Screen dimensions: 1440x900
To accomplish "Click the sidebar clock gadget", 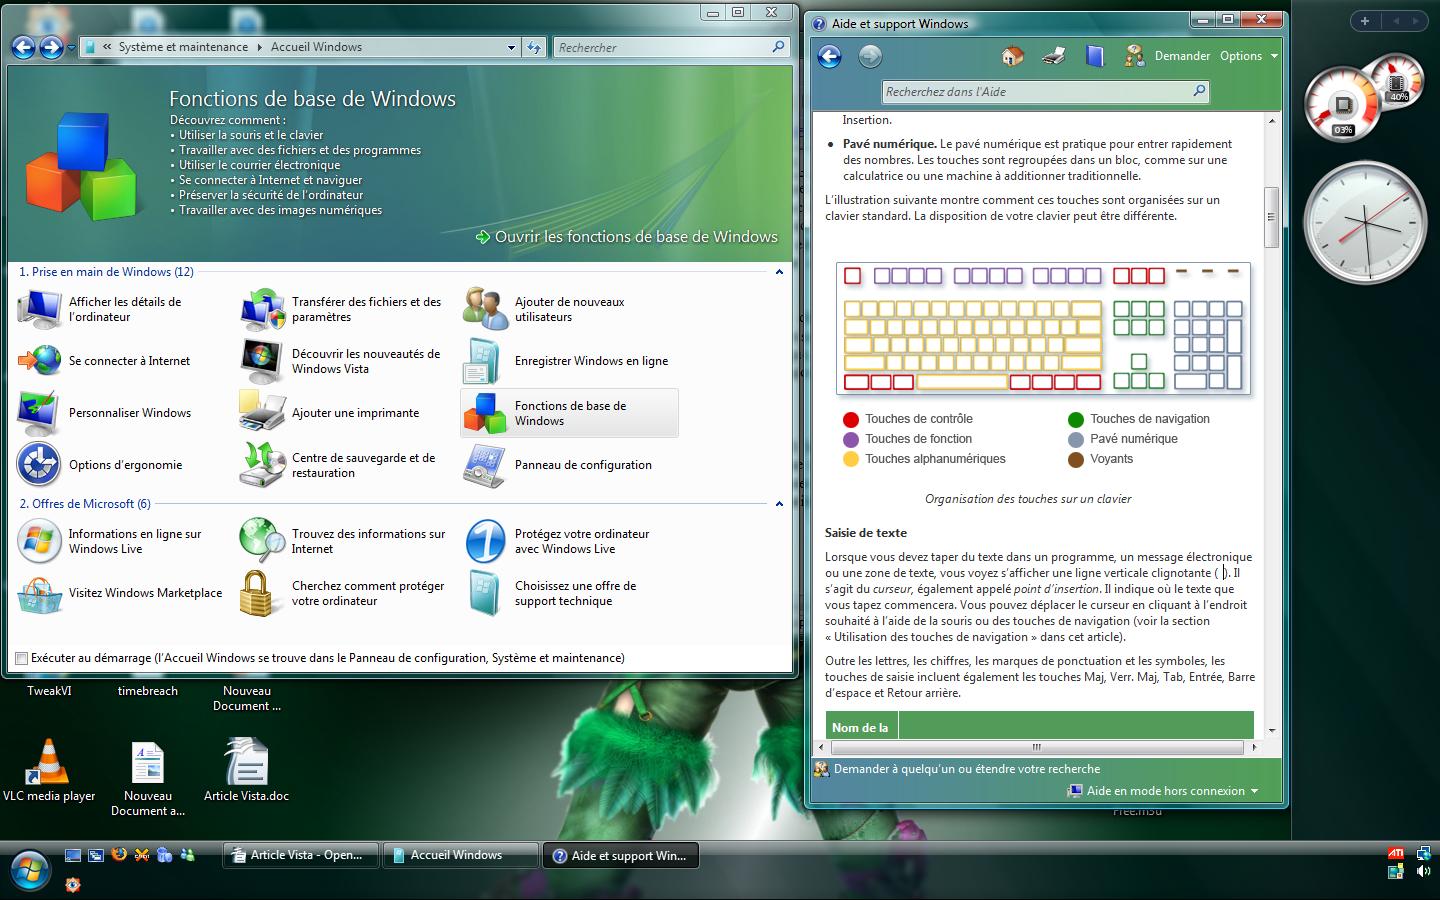I will [x=1366, y=223].
